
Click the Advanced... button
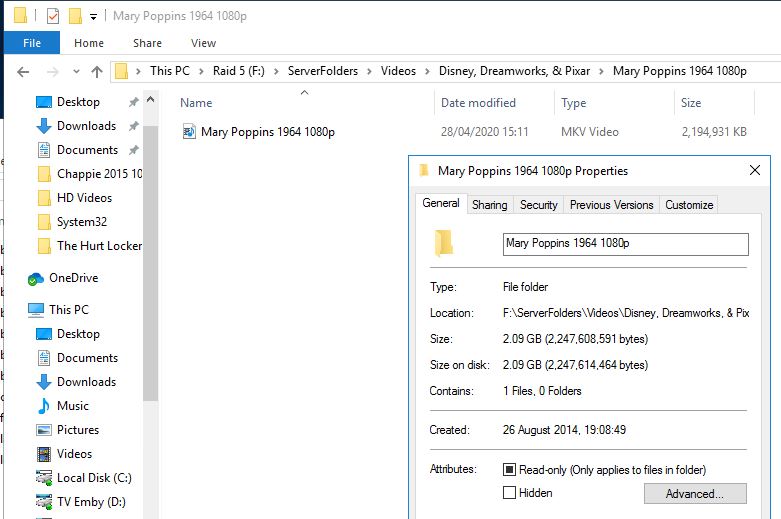click(695, 494)
